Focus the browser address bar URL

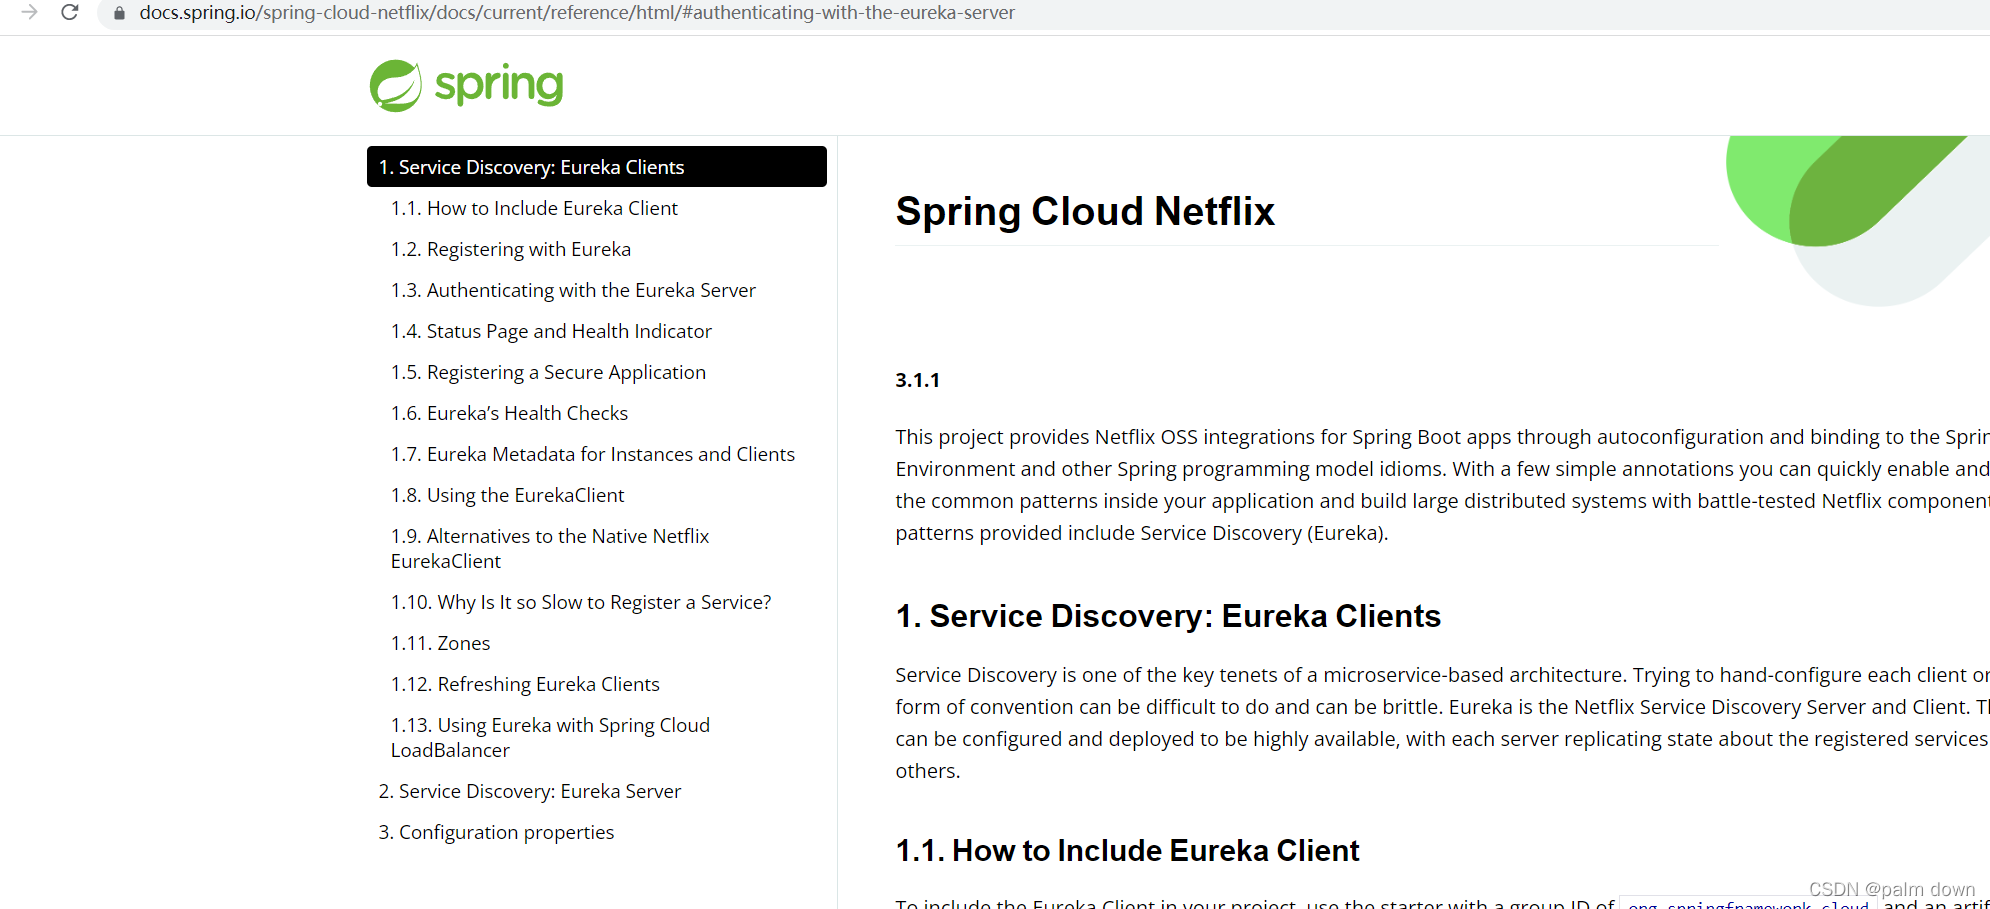(577, 13)
